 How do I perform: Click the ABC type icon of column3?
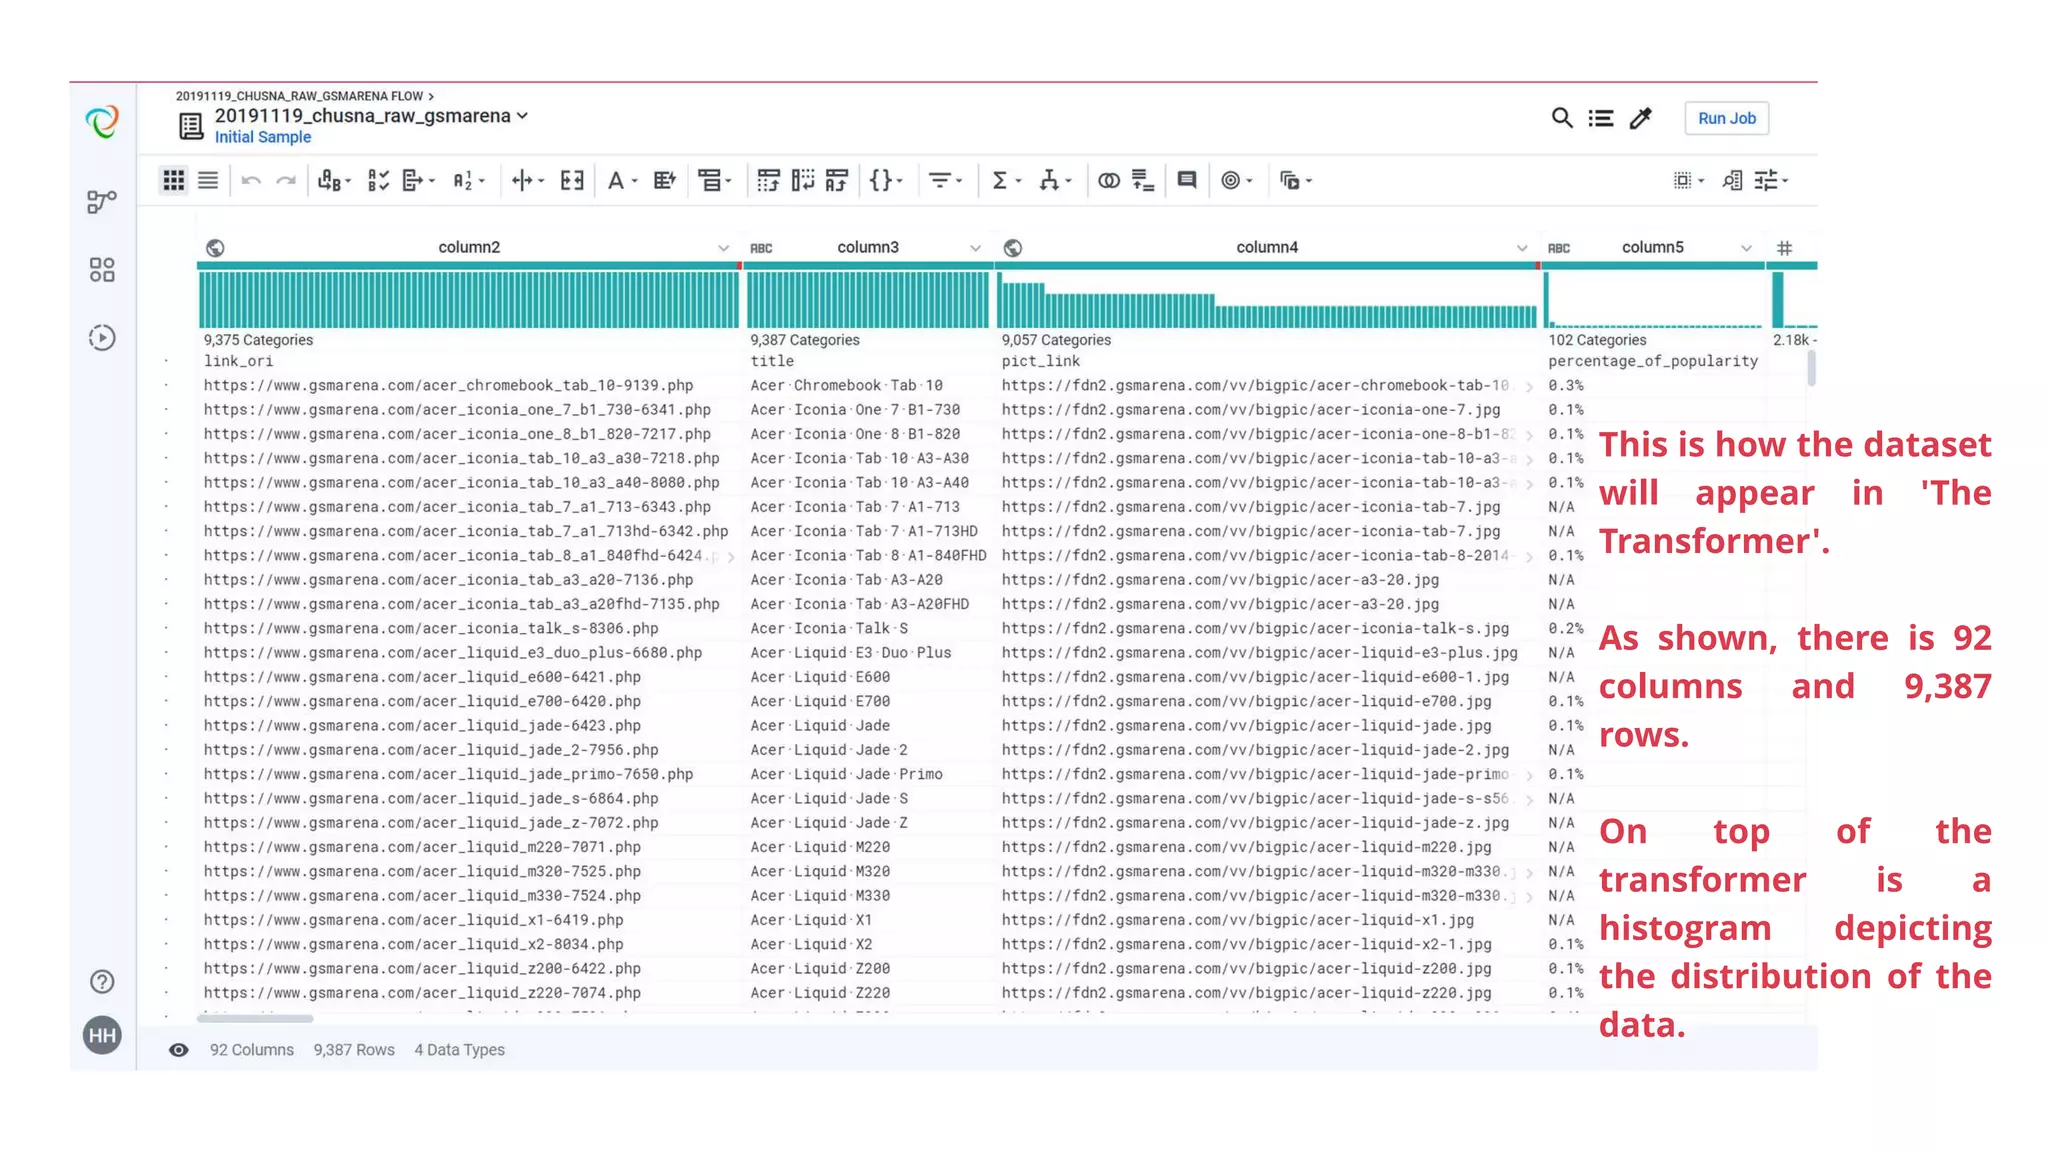coord(762,248)
